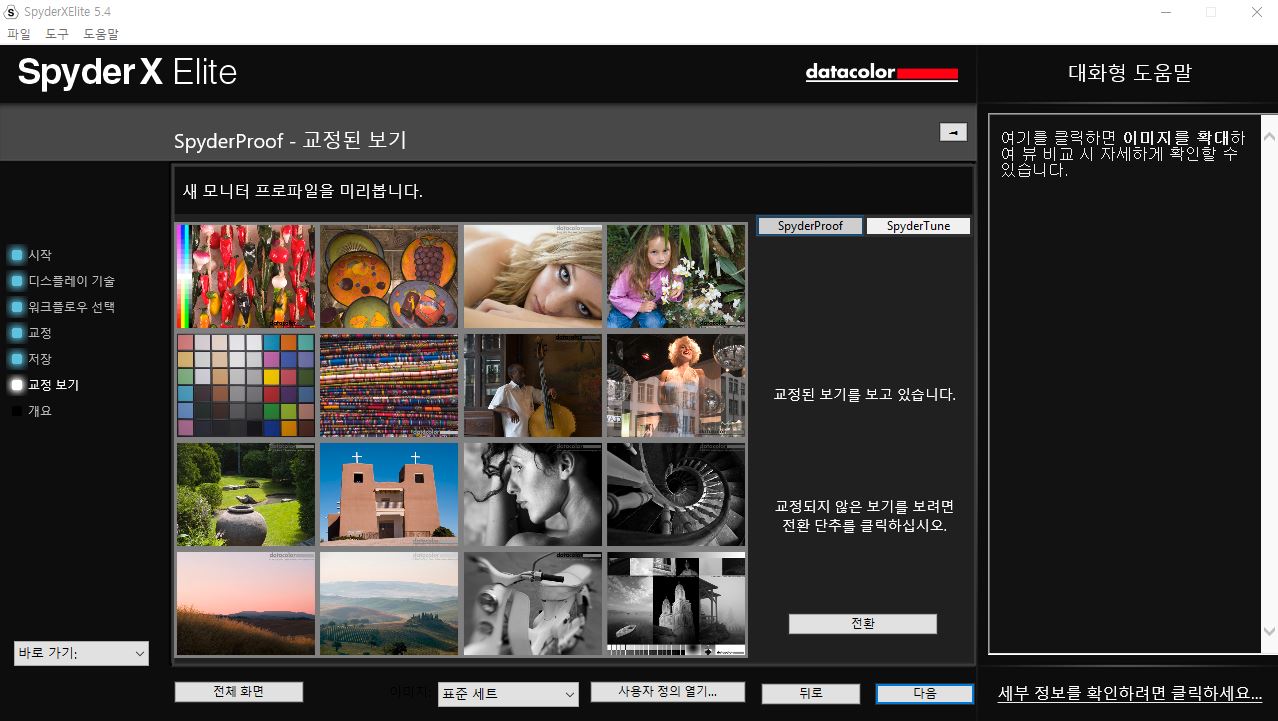Click the 교정 보기 step indicator icon
Image resolution: width=1278 pixels, height=721 pixels.
[x=17, y=385]
